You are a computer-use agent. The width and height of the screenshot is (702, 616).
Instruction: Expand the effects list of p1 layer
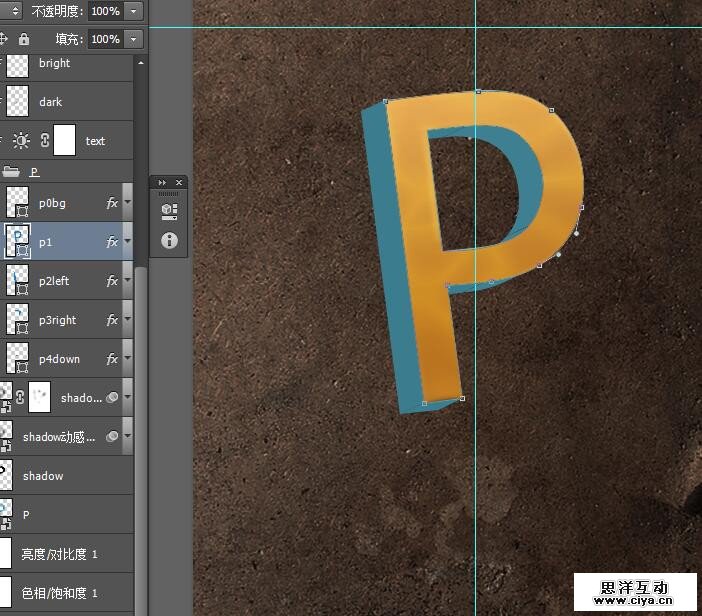click(x=127, y=242)
